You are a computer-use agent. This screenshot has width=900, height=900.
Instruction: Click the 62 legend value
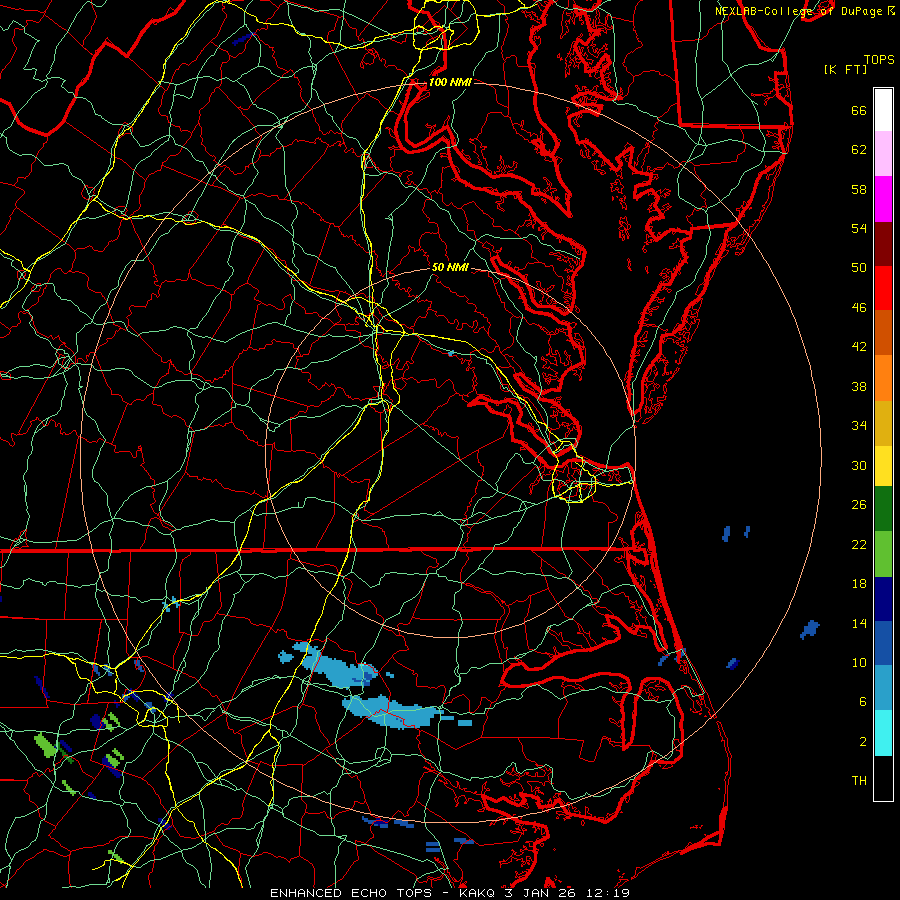(859, 149)
